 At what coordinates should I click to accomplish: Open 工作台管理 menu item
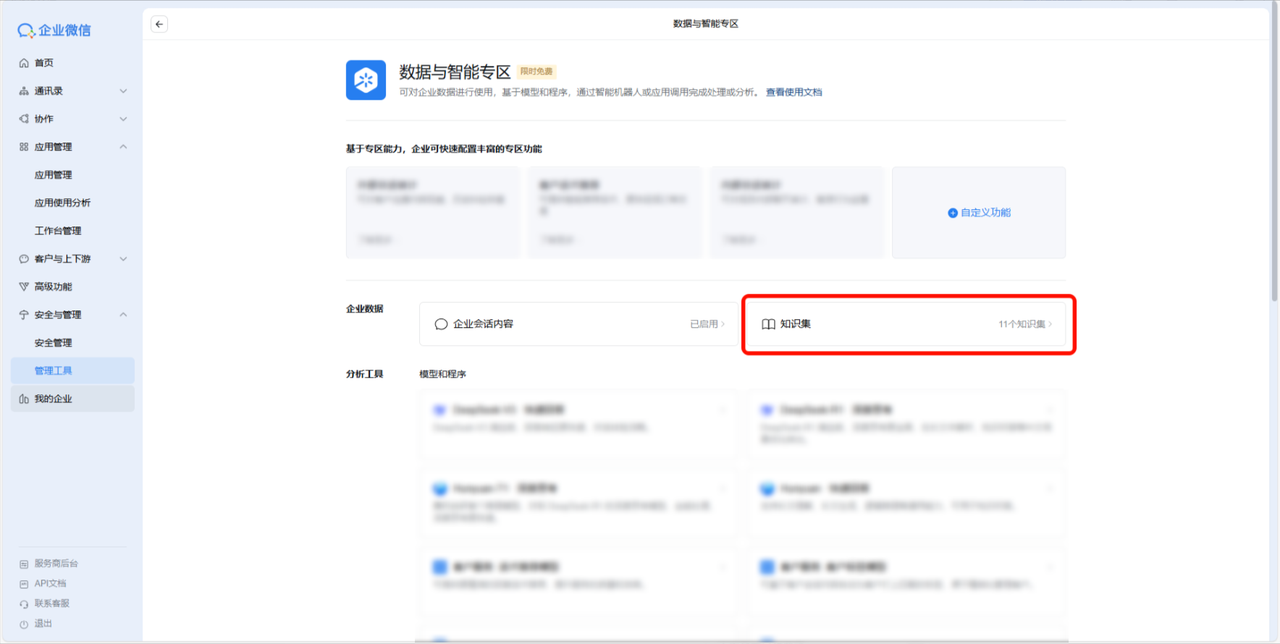(58, 231)
